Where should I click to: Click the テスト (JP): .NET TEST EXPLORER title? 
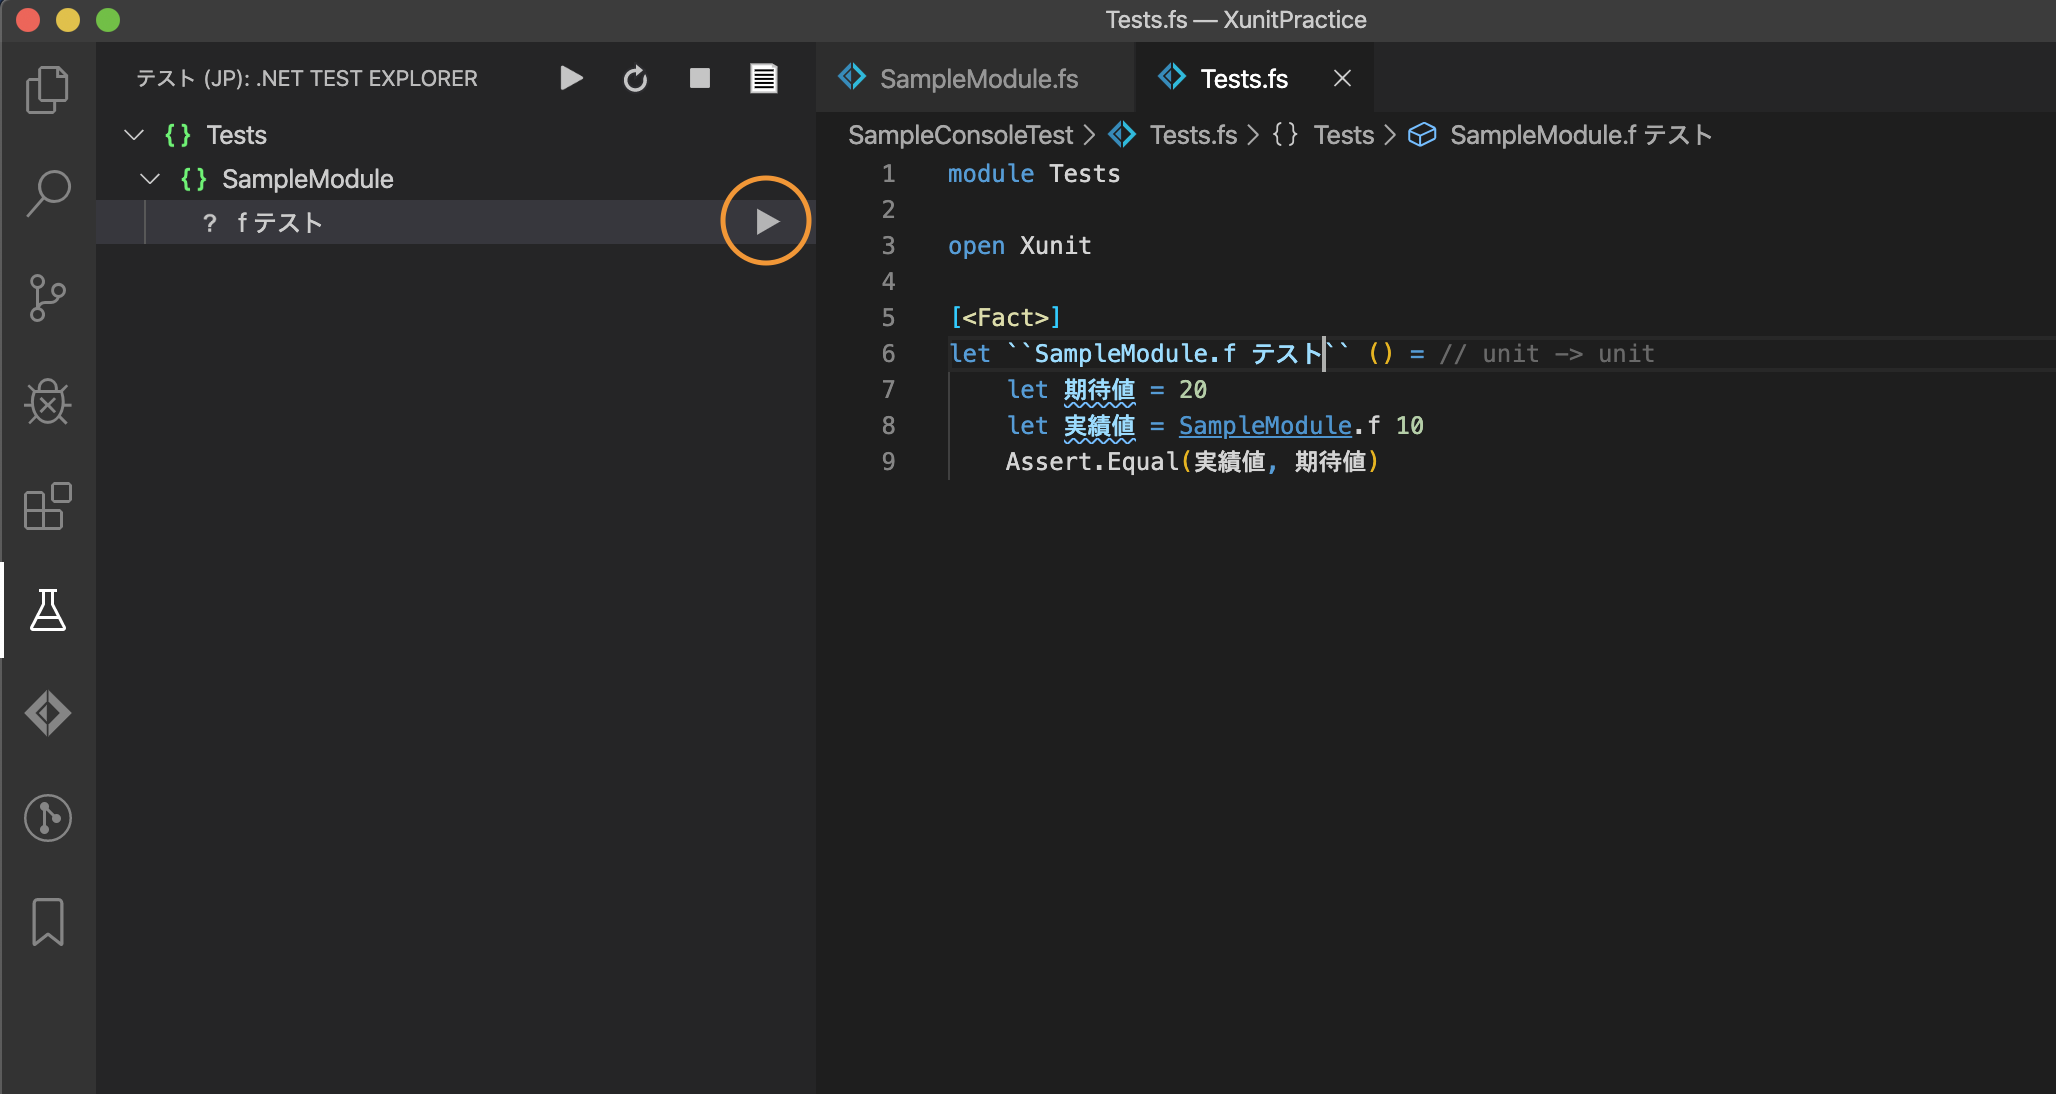pos(307,78)
